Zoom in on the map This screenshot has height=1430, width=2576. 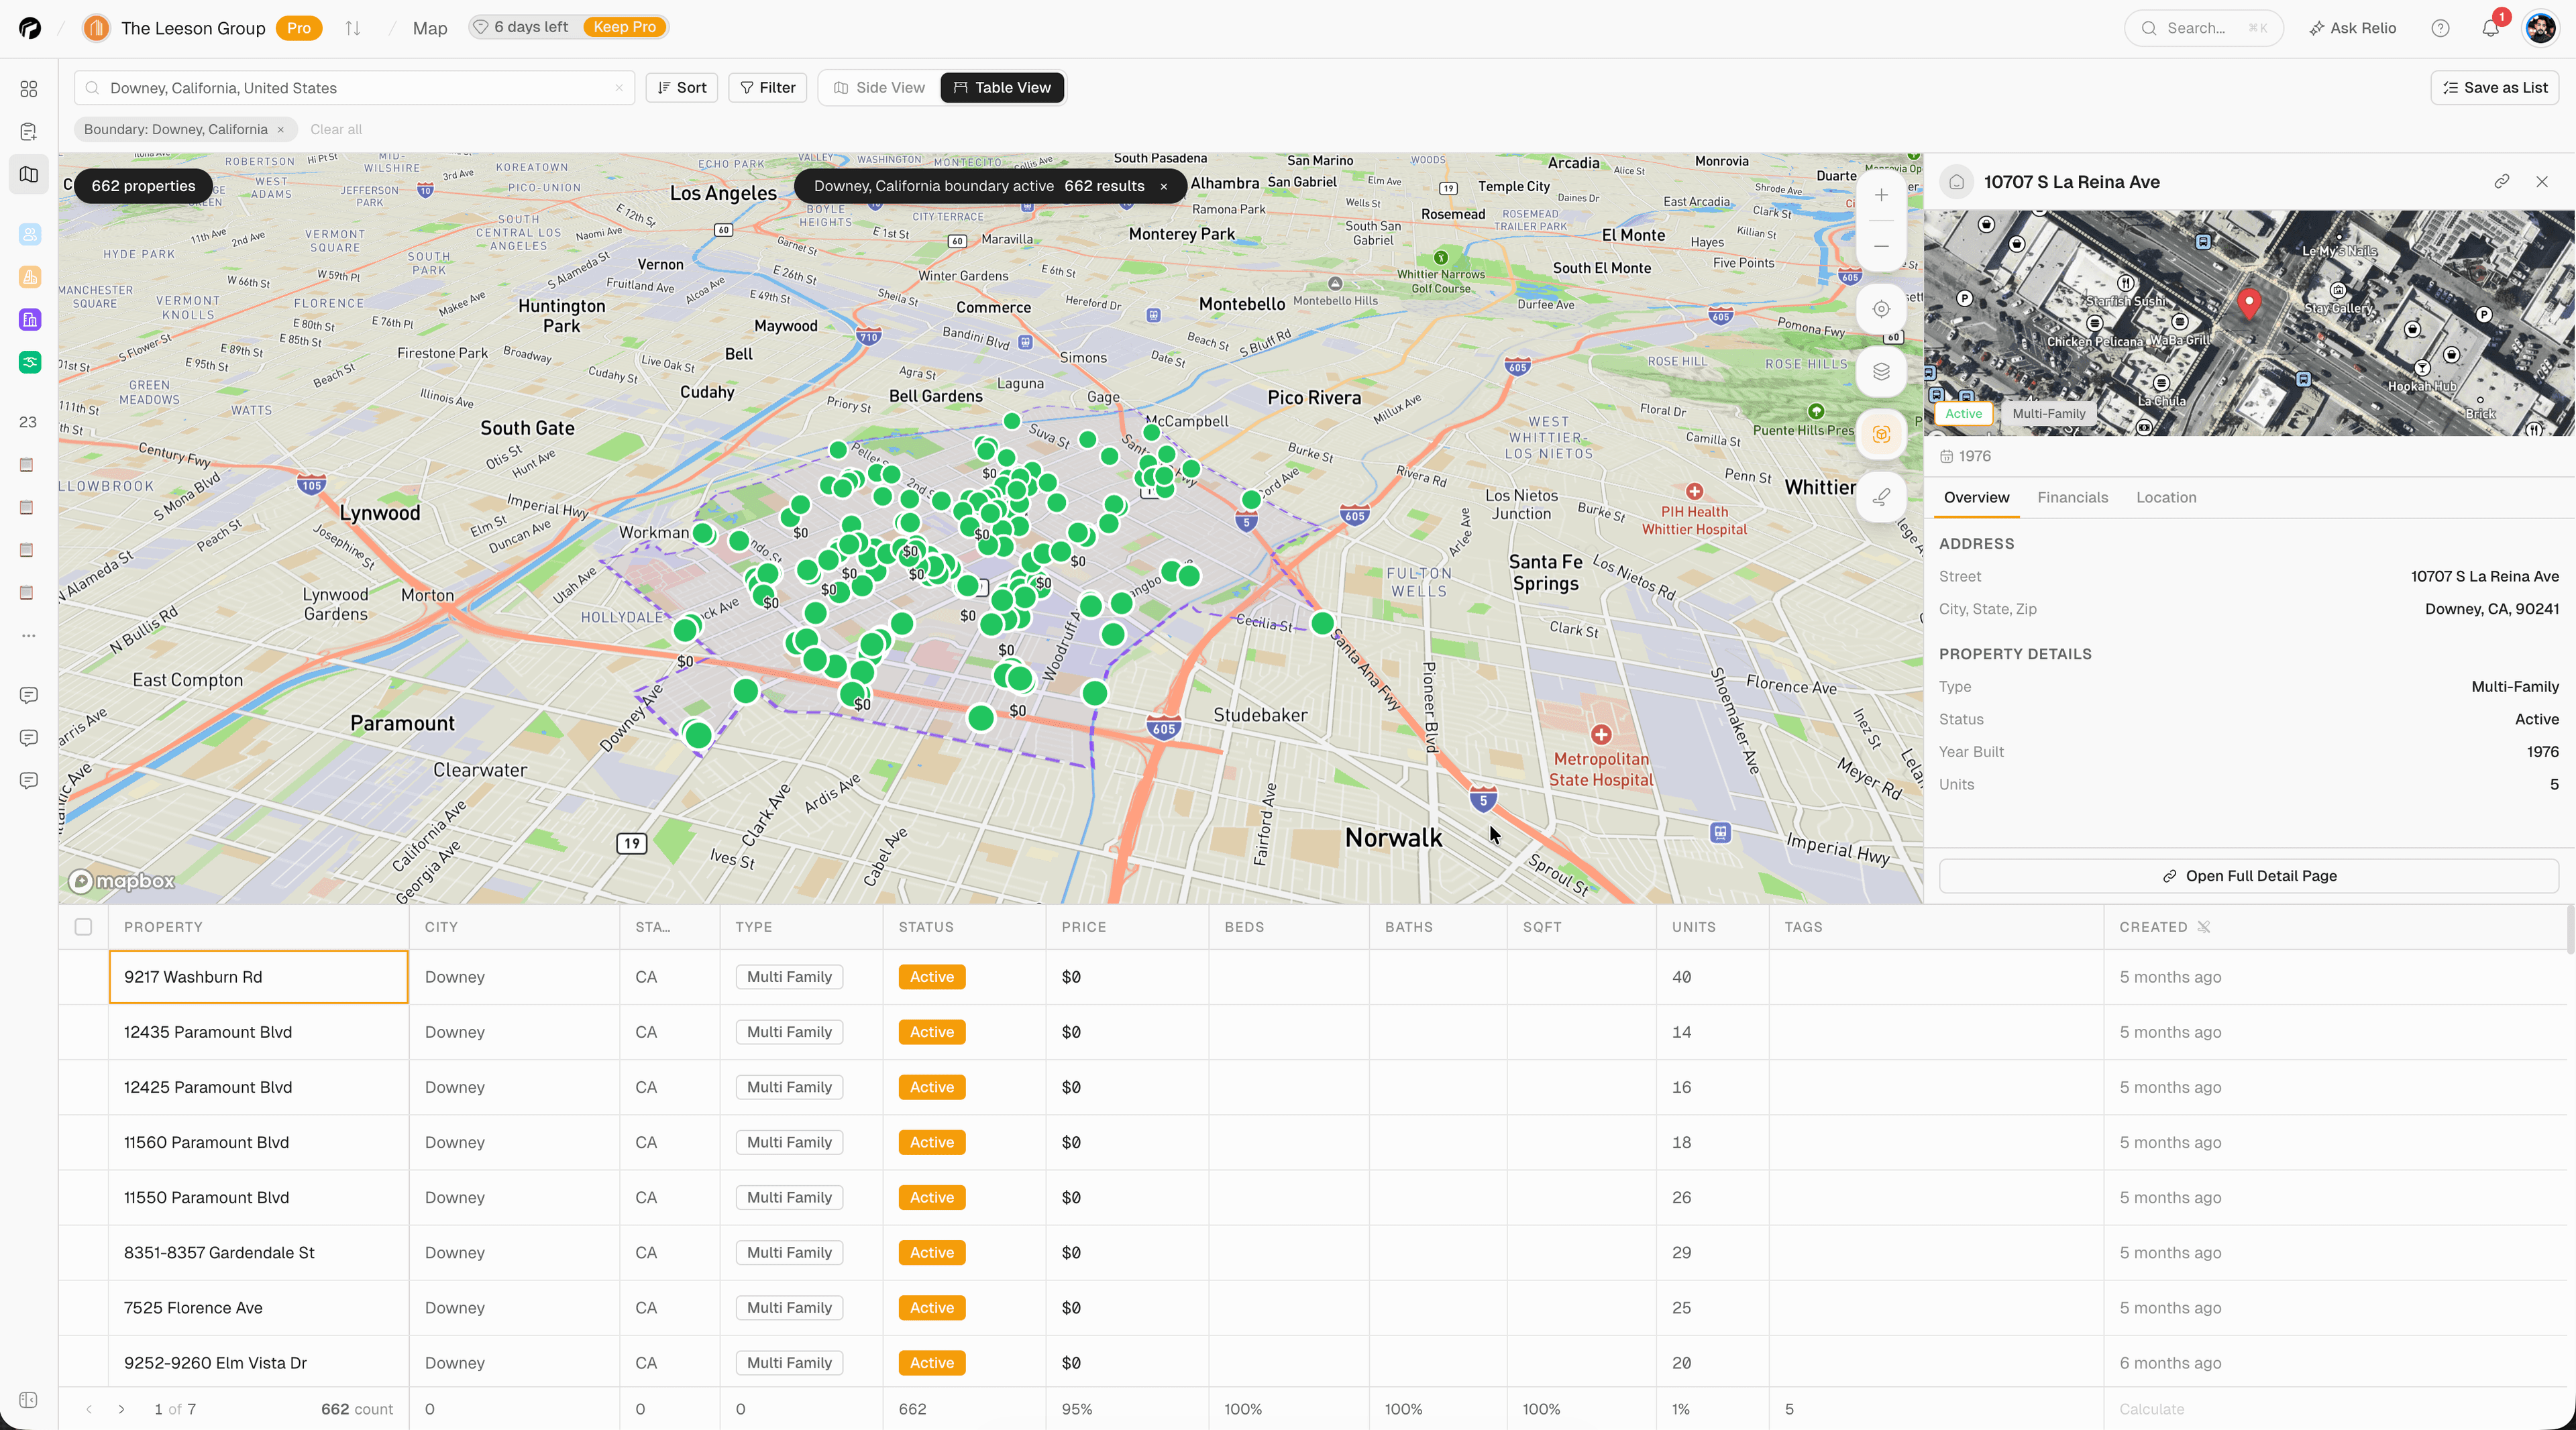[1881, 195]
